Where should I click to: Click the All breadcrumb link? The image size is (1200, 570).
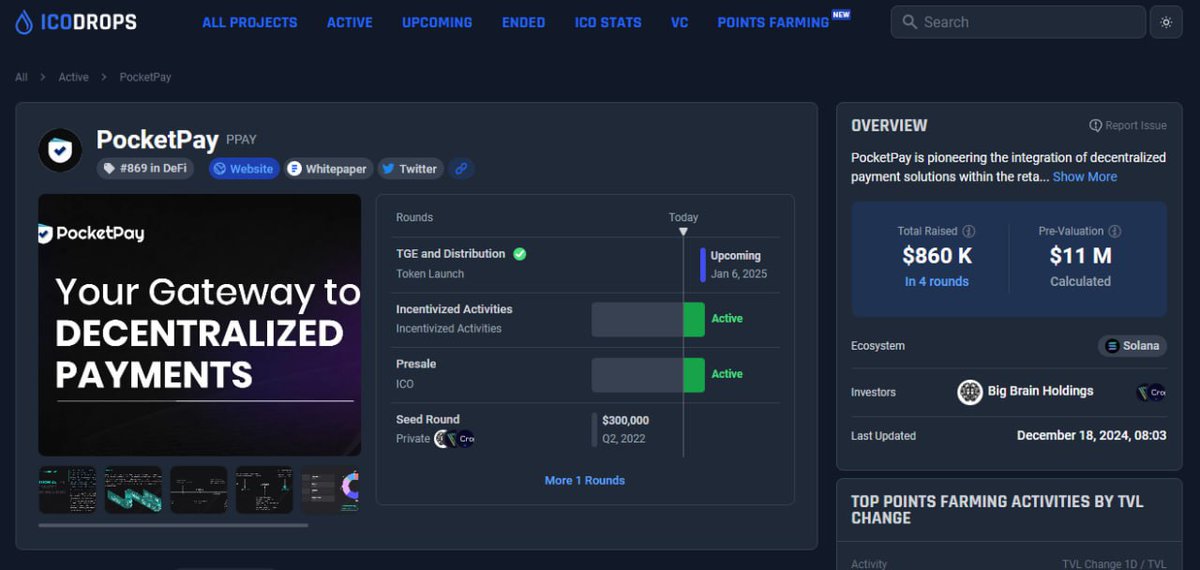coord(21,77)
